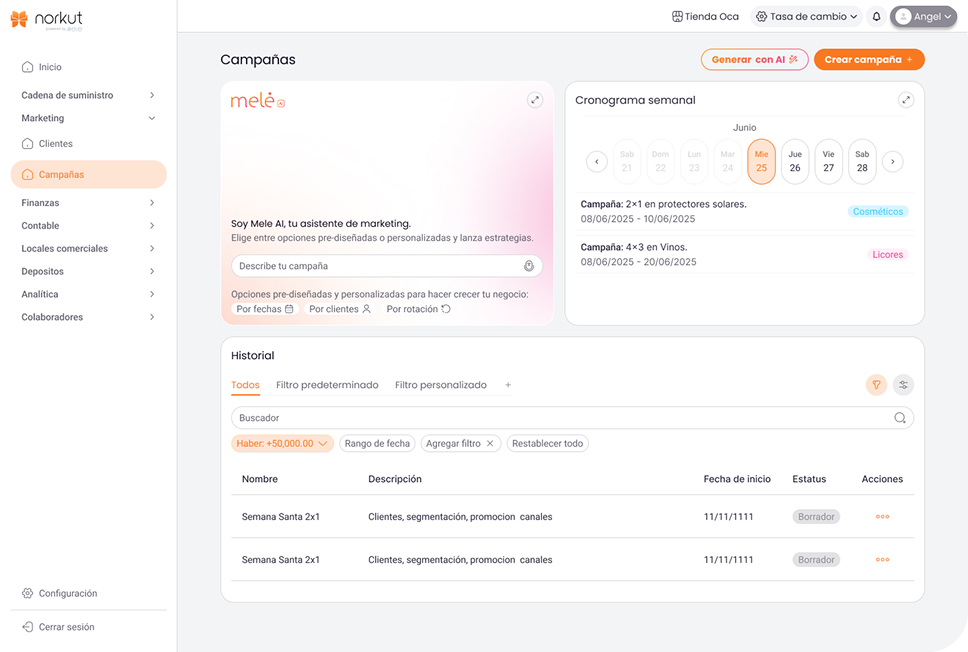Click search magnifier in Buscador field

click(900, 418)
